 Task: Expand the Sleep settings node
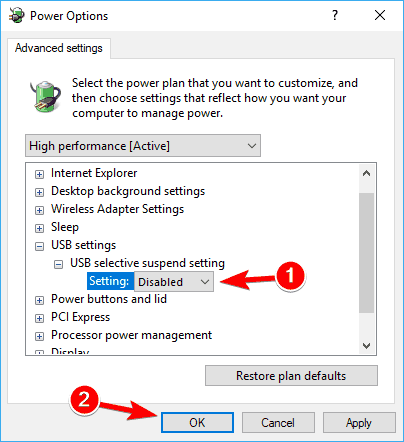[x=39, y=228]
